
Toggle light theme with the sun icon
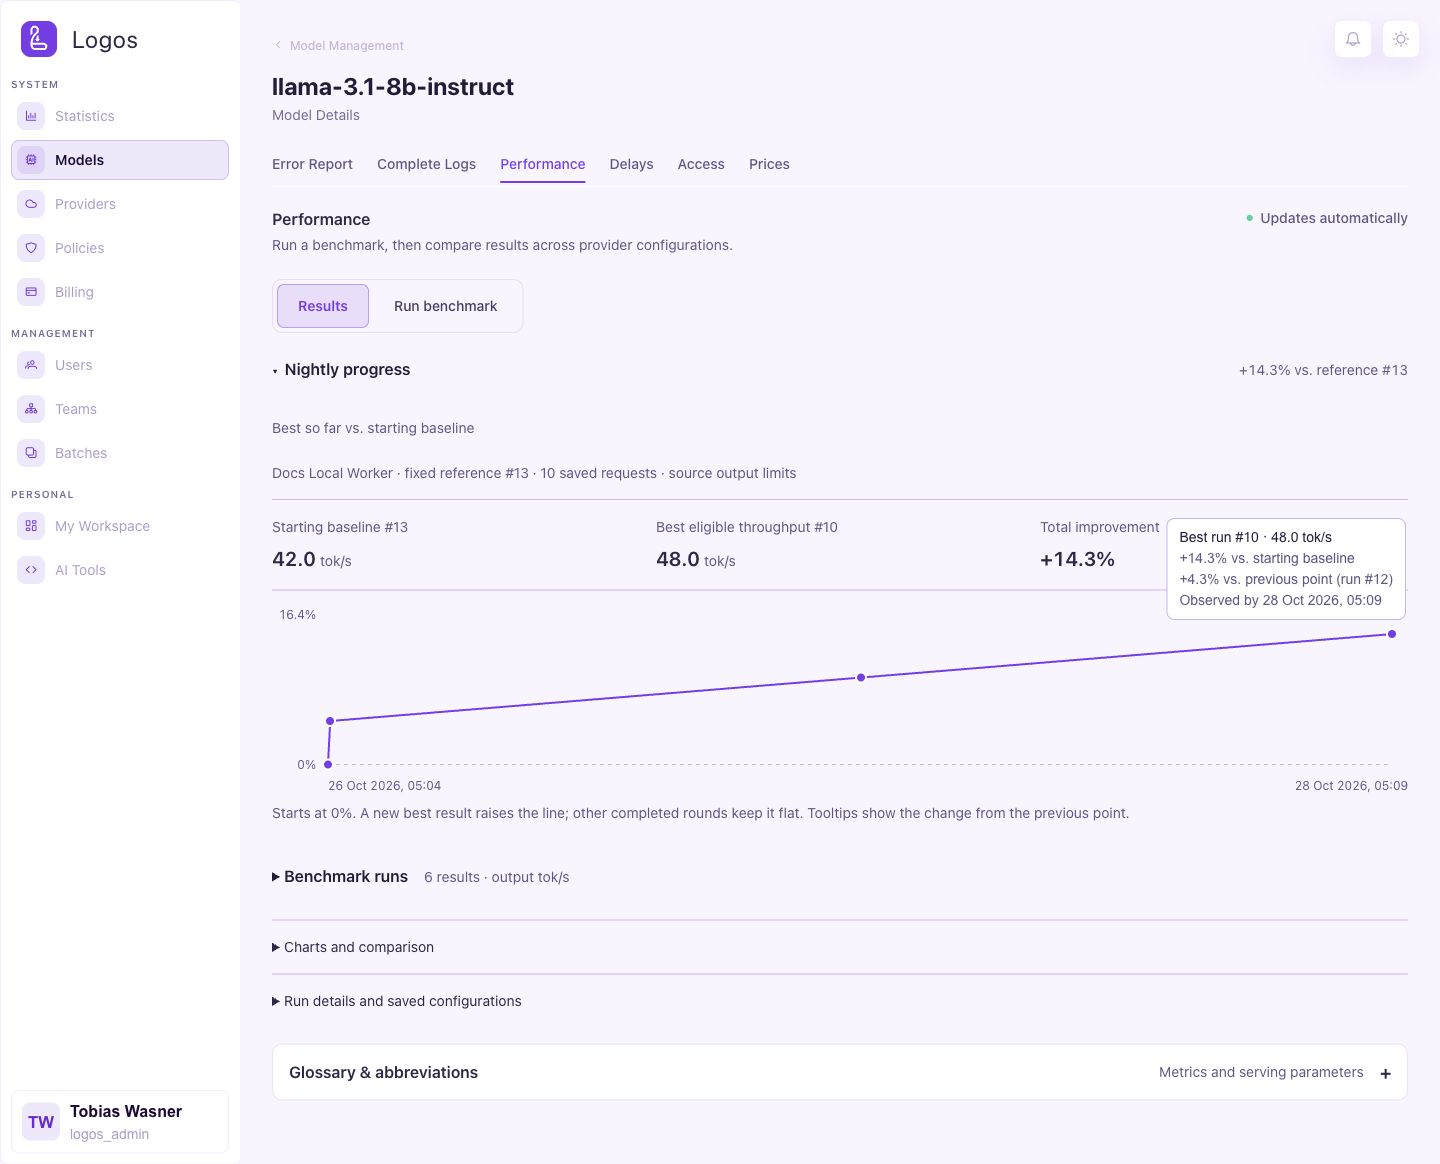pos(1401,39)
